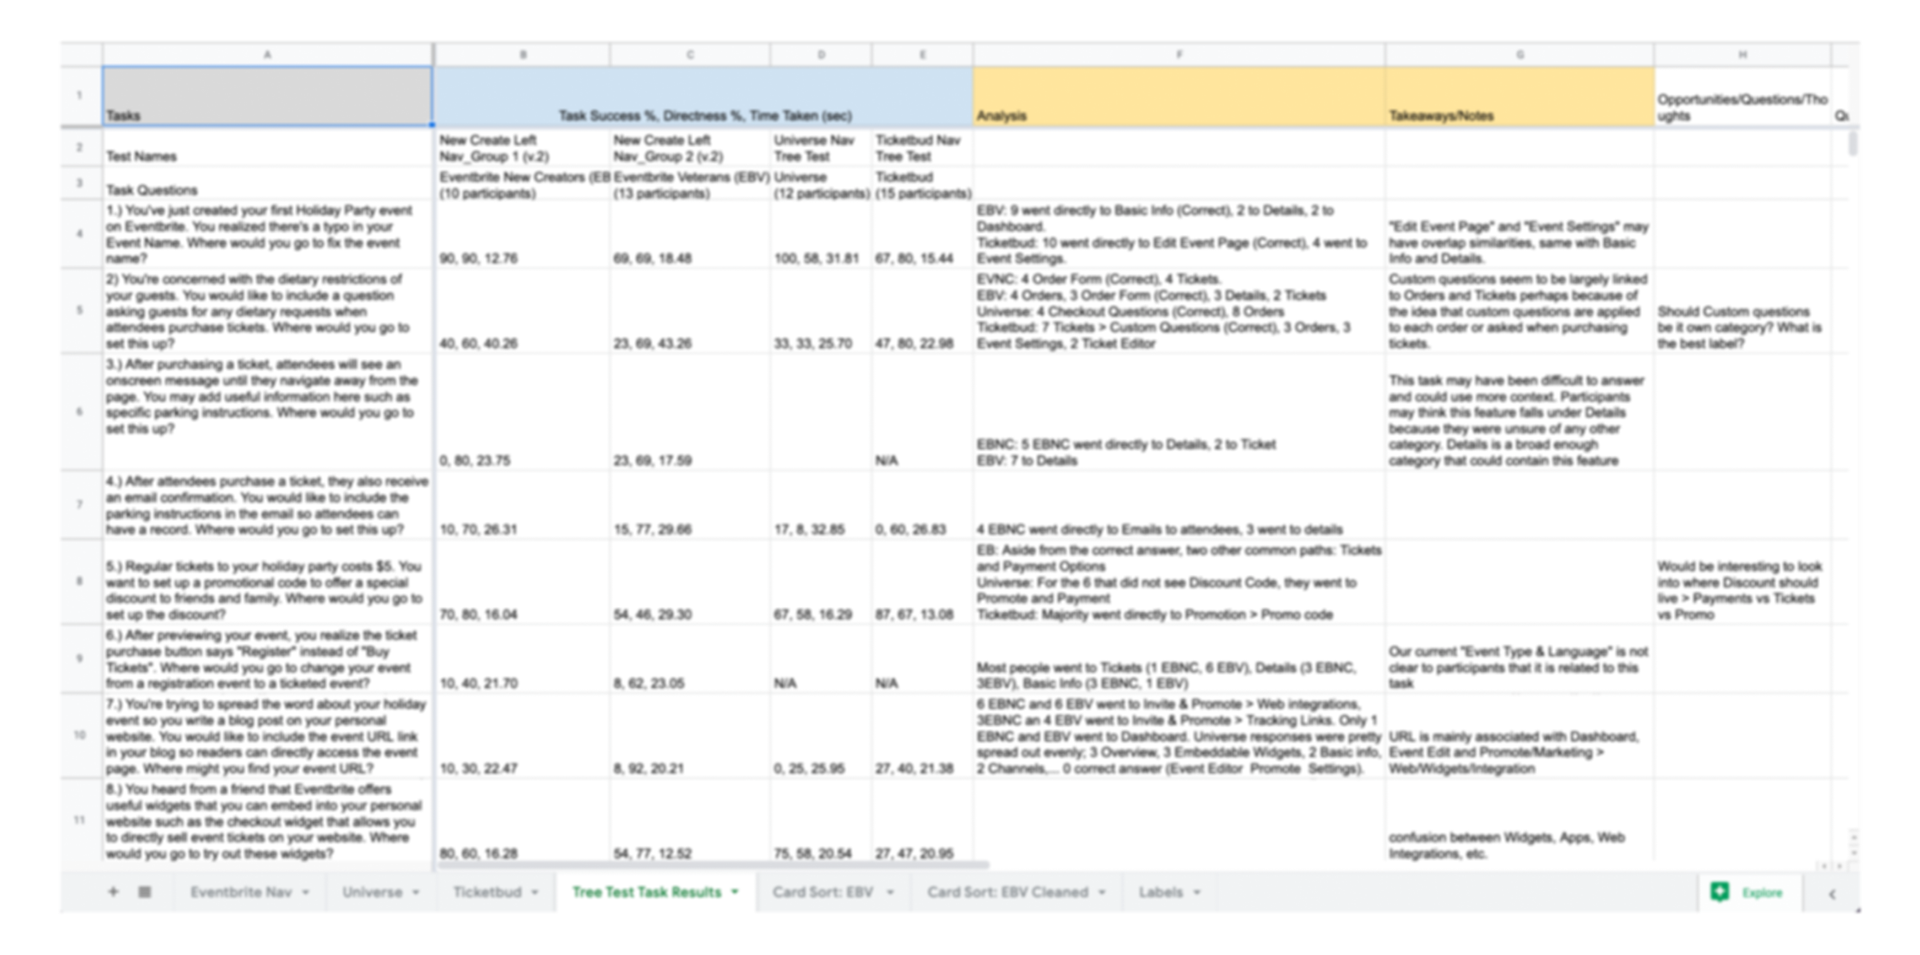Select column E header
1920x955 pixels.
[x=922, y=54]
